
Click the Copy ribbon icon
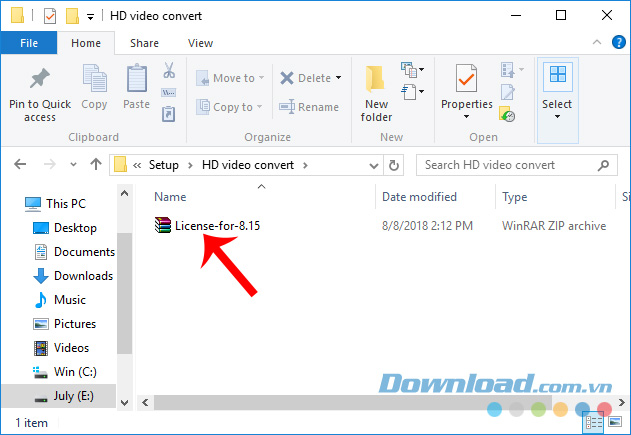coord(95,78)
